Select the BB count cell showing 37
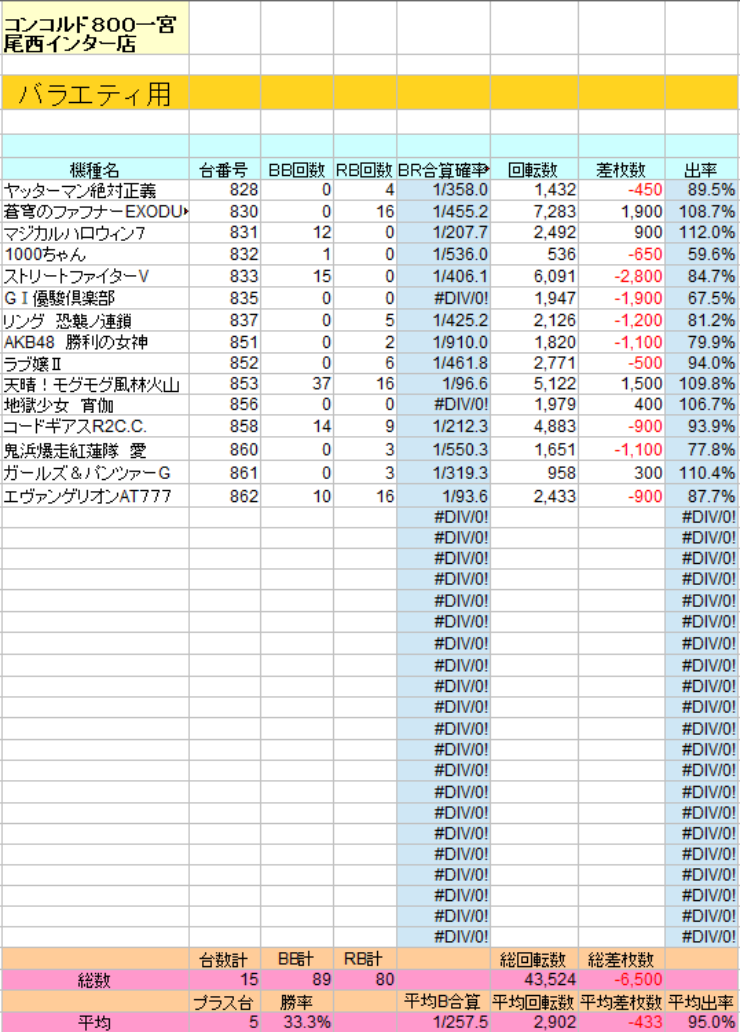This screenshot has width=740, height=1032. click(x=297, y=385)
